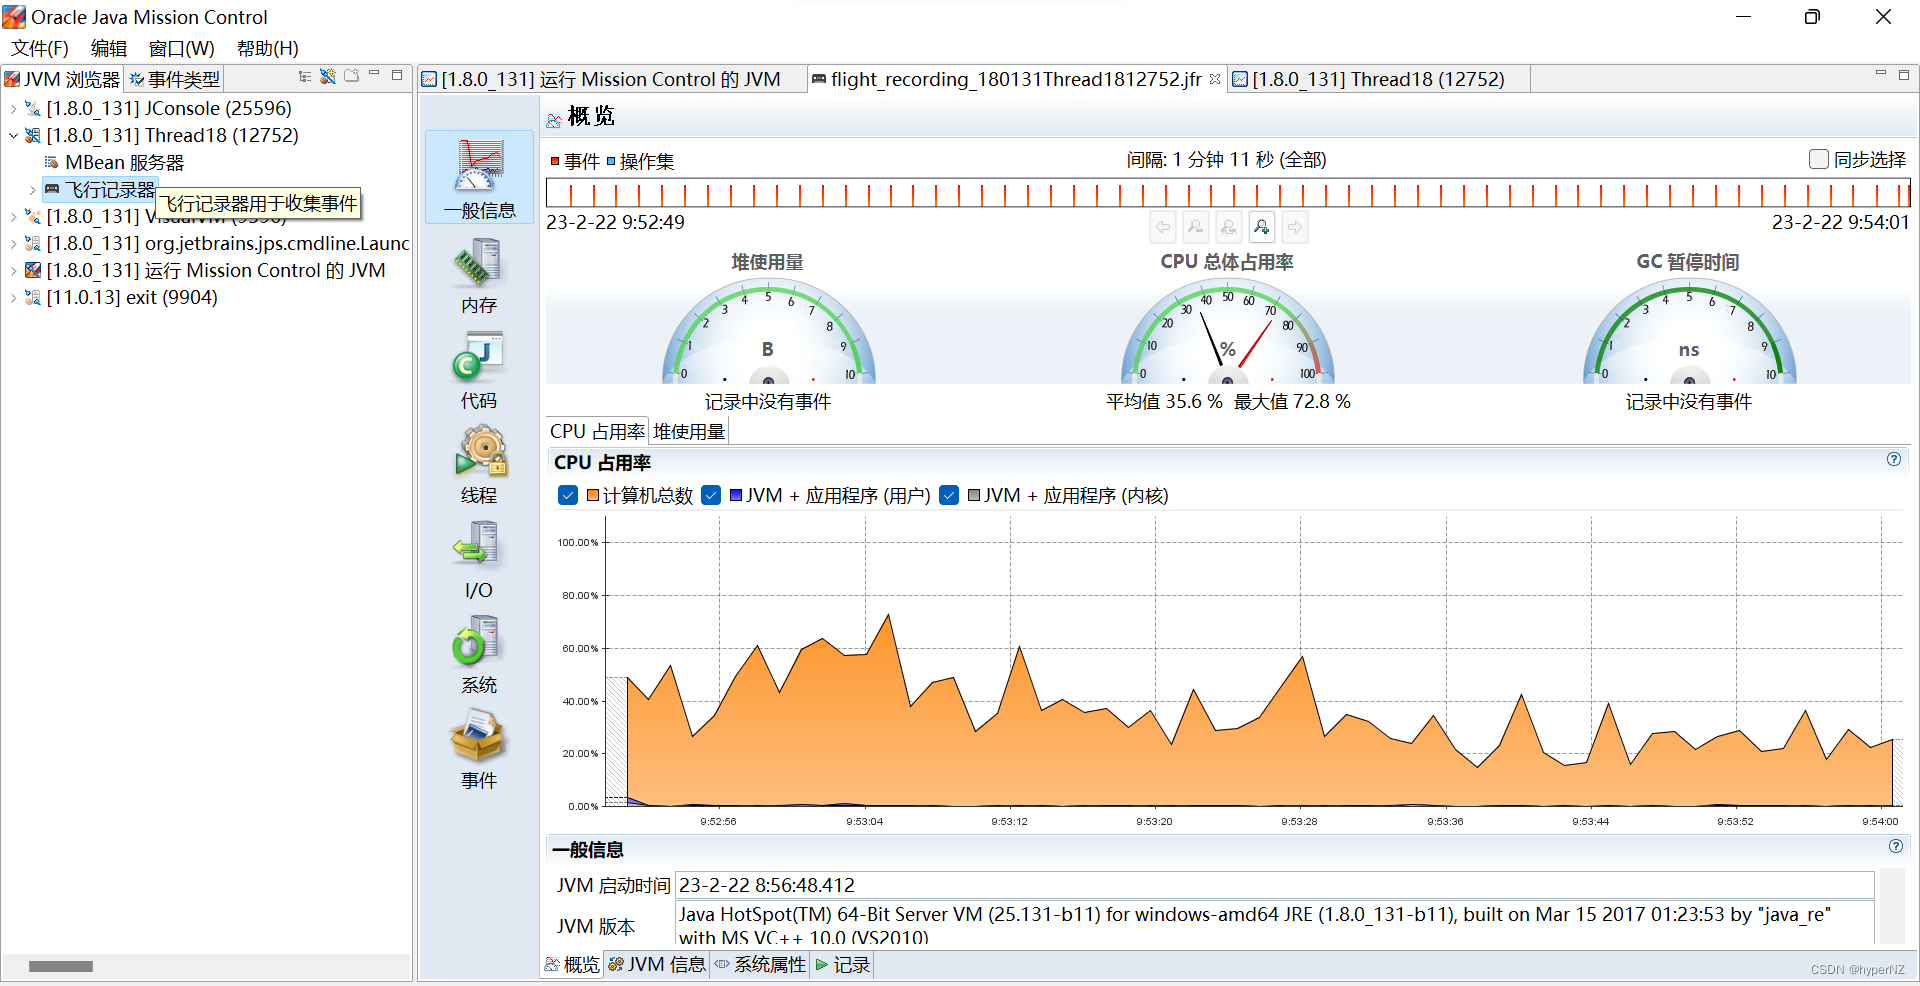Switch to the JVM 浏览器 tab

[x=62, y=79]
